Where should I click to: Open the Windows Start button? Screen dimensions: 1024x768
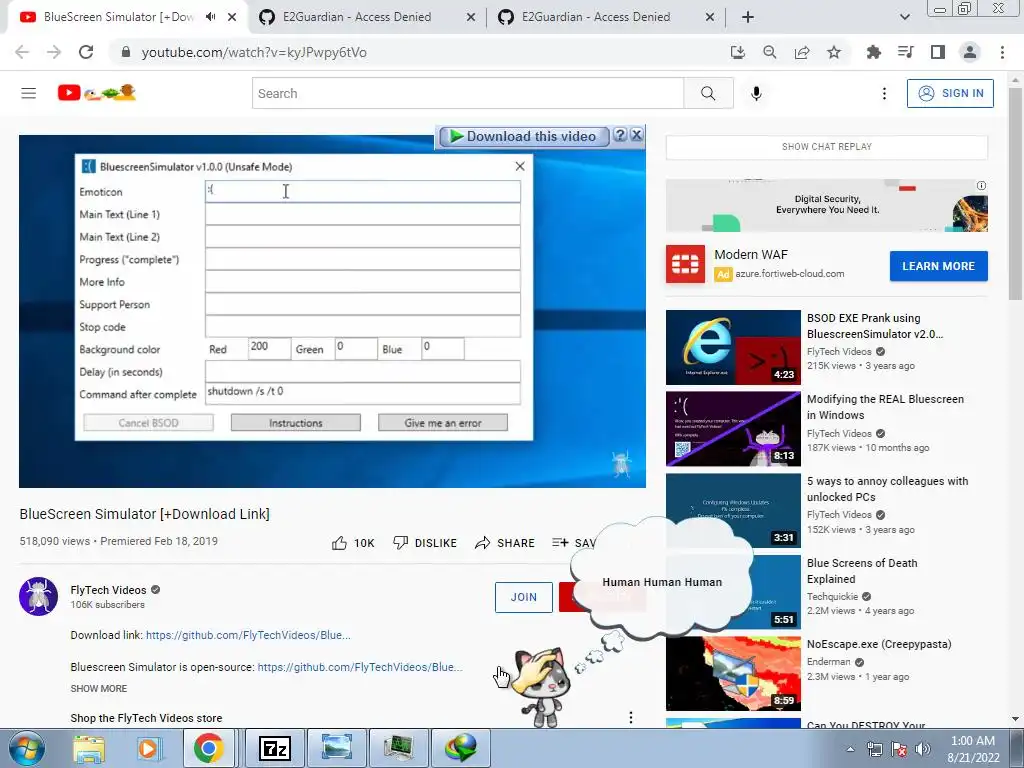click(26, 748)
